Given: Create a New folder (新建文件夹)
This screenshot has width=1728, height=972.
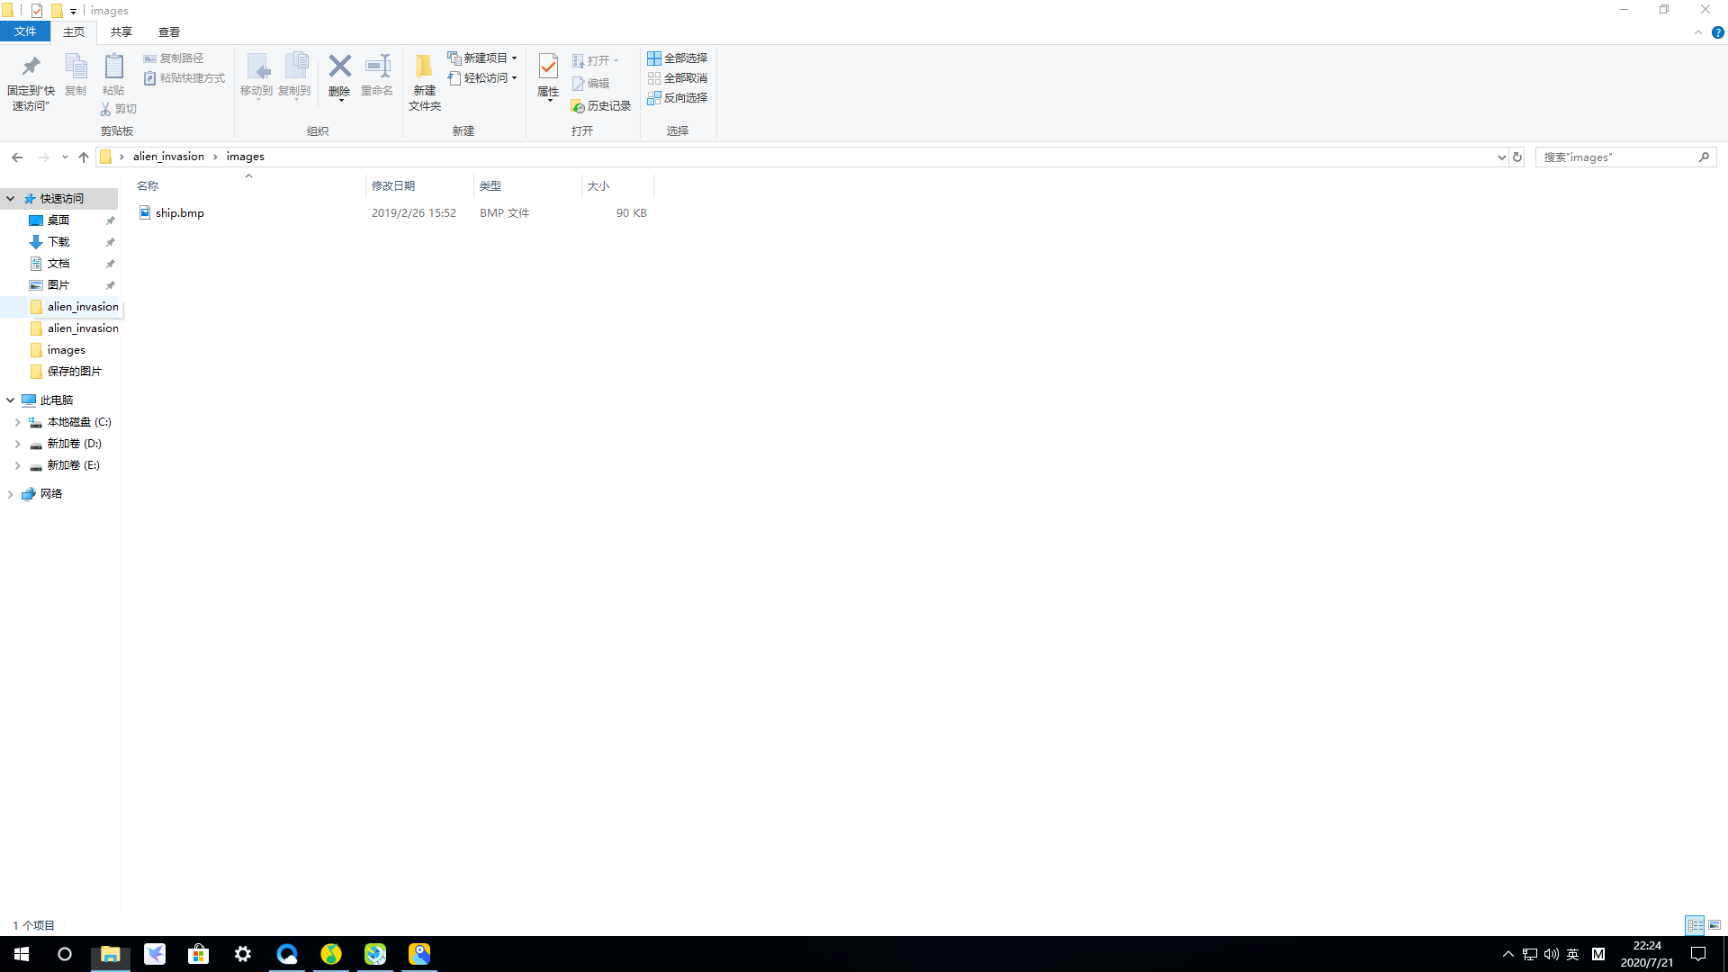Looking at the screenshot, I should tap(424, 82).
